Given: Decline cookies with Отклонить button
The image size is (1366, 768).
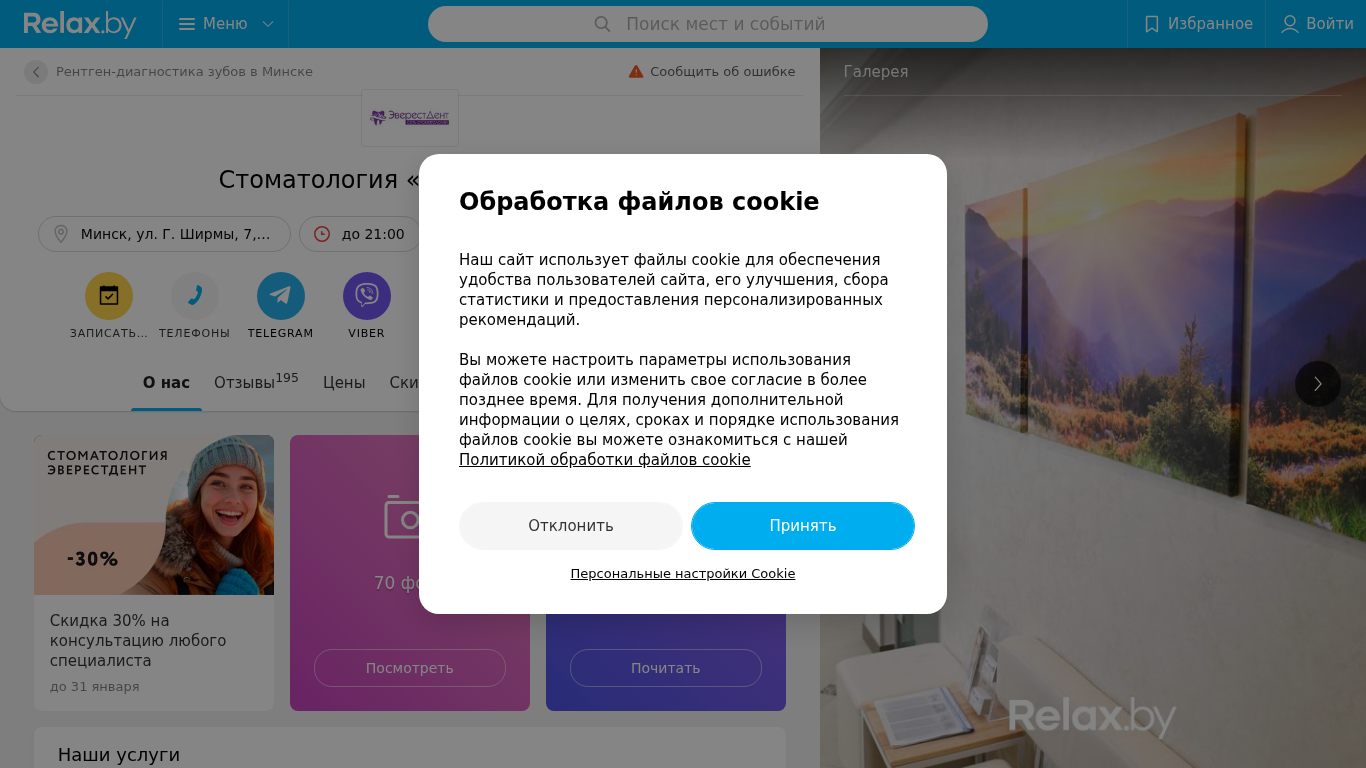Looking at the screenshot, I should (571, 526).
